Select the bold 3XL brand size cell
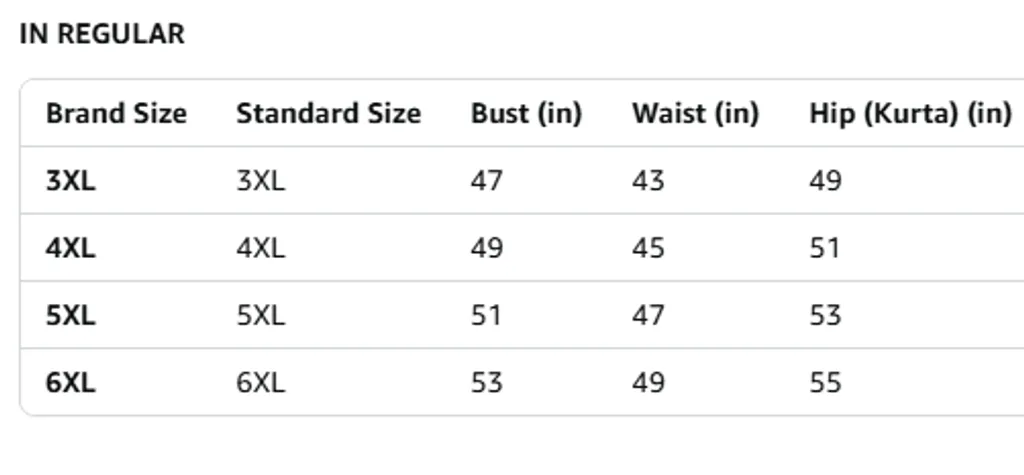Viewport: 1024px width, 475px height. (x=71, y=181)
